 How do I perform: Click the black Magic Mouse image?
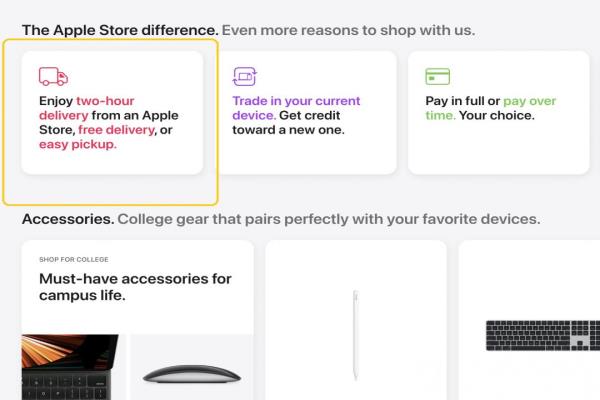click(192, 374)
